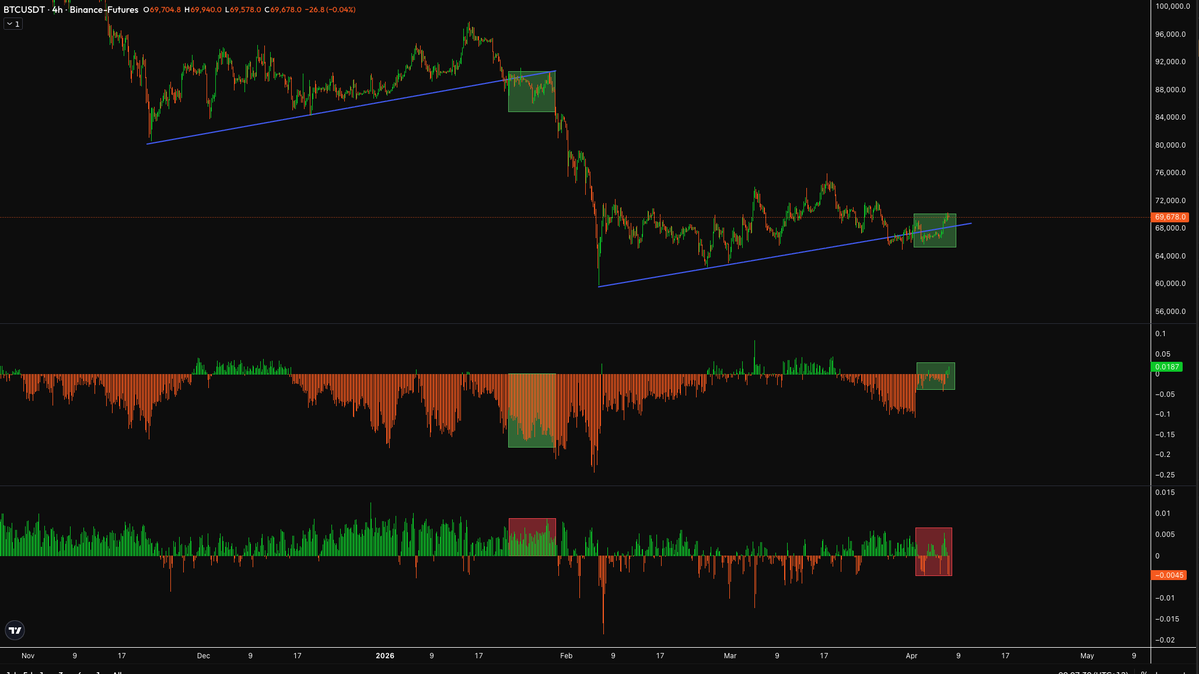
Task: Select the red rectangle in bottom pane near late January
Action: (x=532, y=536)
